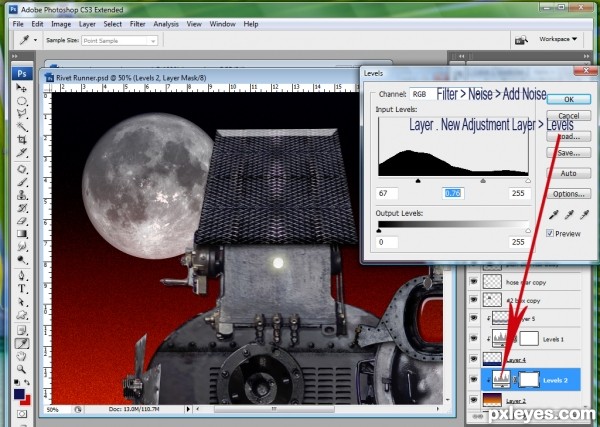
Task: Click the Go to Bridge icon
Action: 521,39
